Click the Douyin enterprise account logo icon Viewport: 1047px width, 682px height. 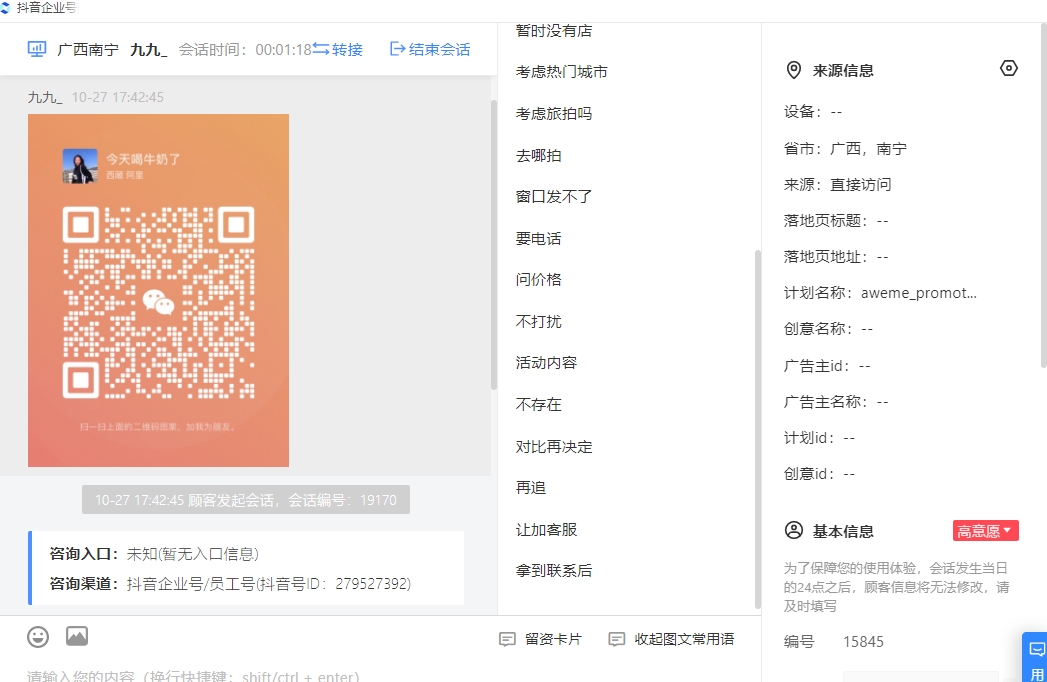pyautogui.click(x=5, y=8)
